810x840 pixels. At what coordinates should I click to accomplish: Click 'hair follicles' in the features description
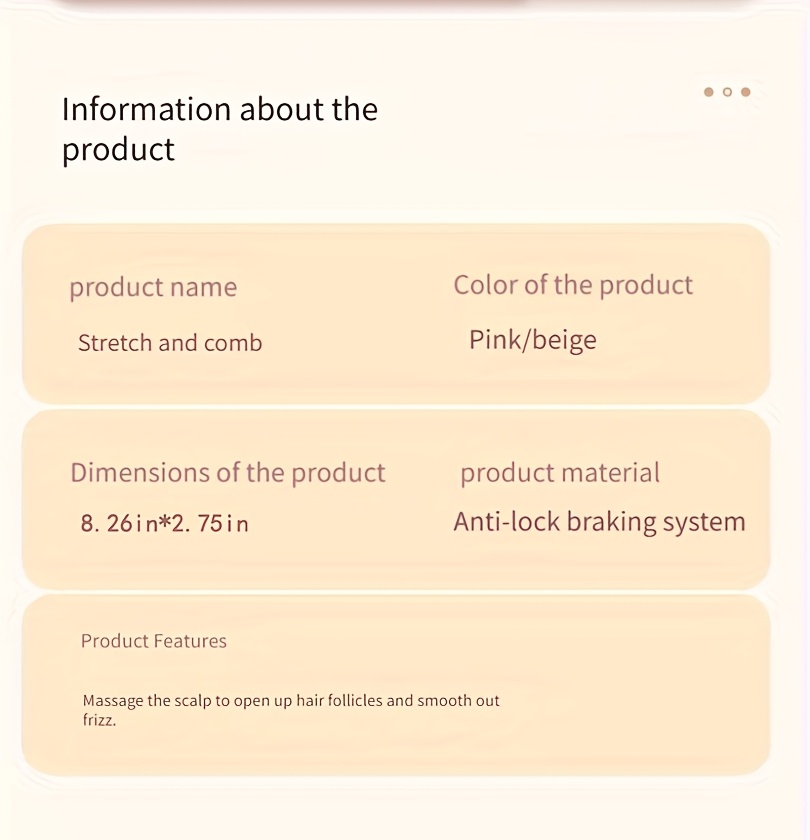pyautogui.click(x=339, y=700)
